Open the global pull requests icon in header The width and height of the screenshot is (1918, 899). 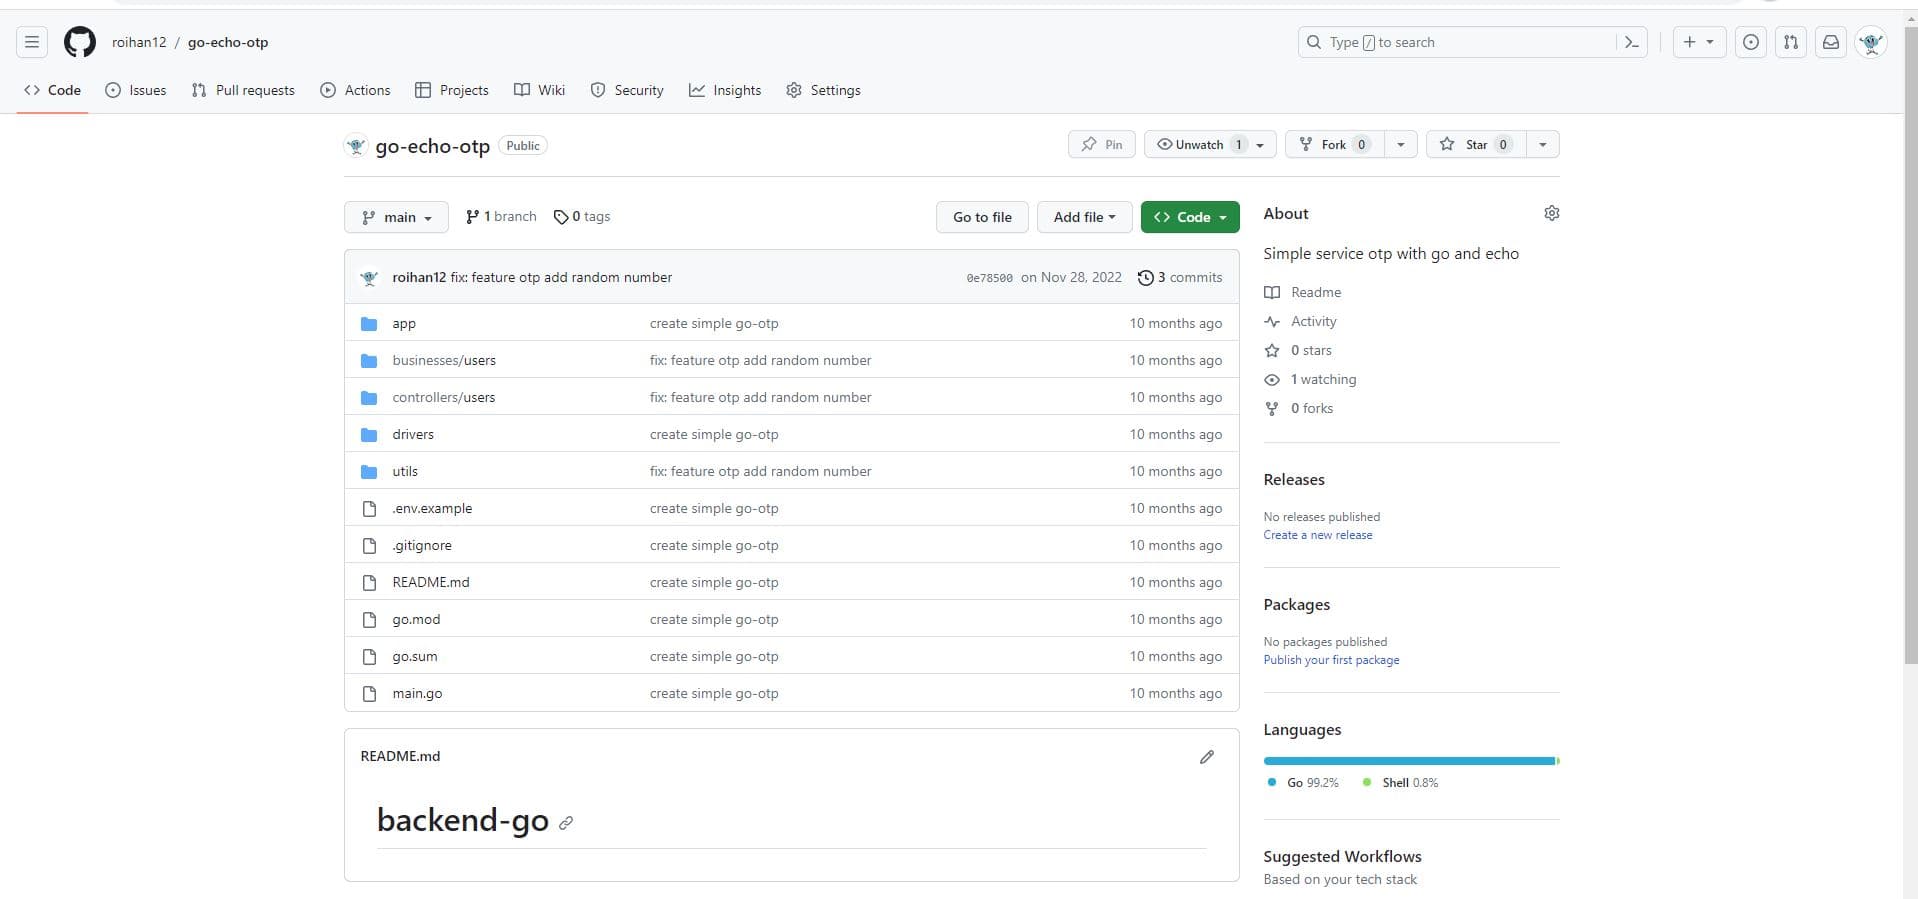click(x=1790, y=42)
